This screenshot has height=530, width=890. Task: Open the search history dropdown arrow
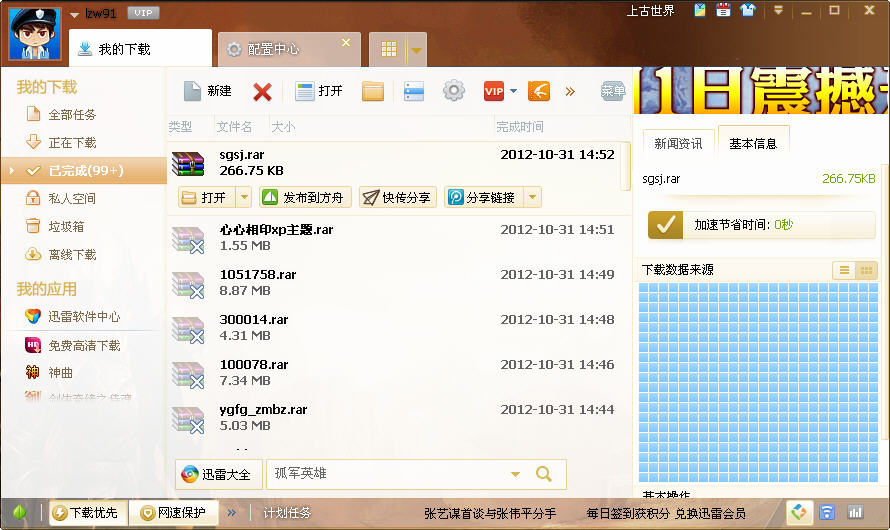(515, 474)
